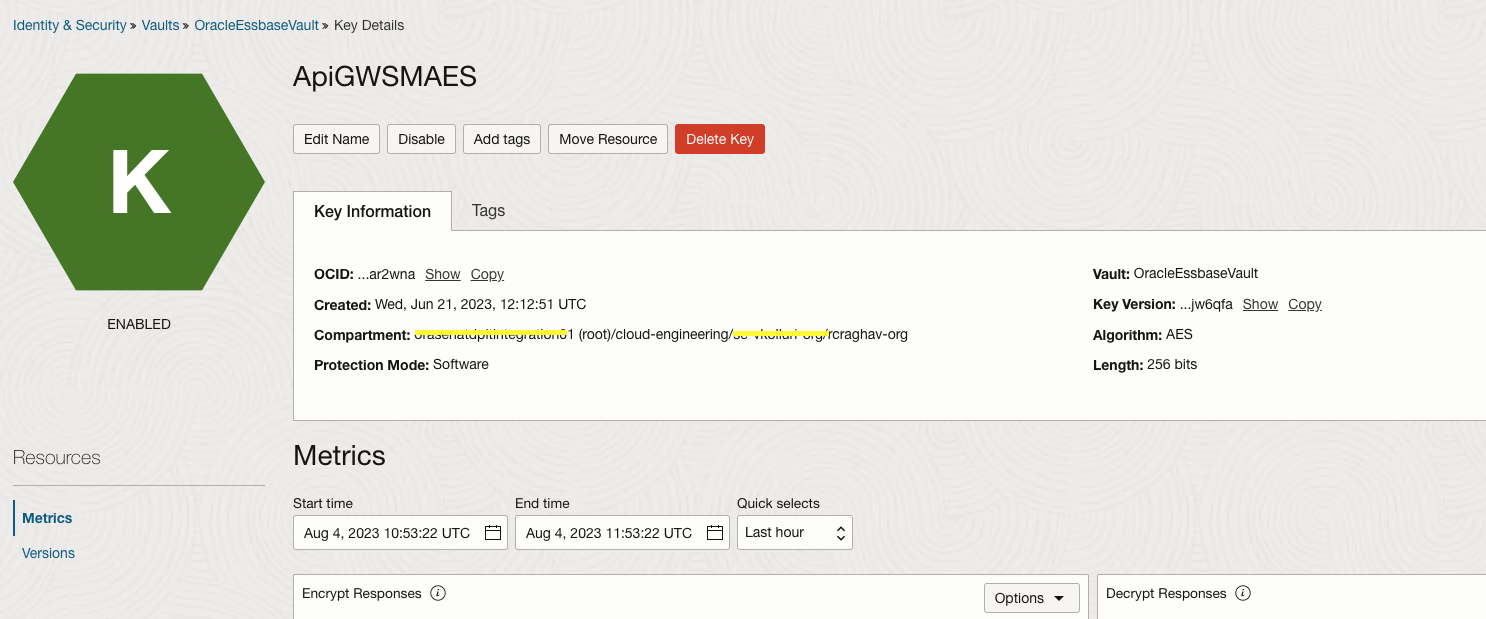Show info for Decrypt Responses chart
The height and width of the screenshot is (619, 1486).
pyautogui.click(x=1243, y=593)
